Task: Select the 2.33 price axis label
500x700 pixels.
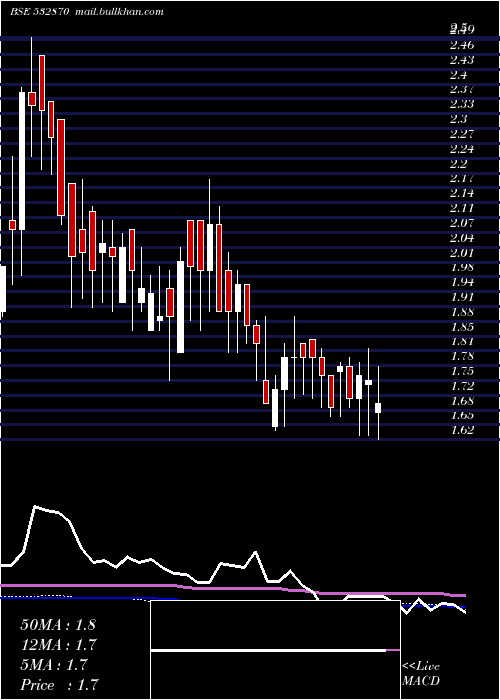Action: tap(462, 104)
